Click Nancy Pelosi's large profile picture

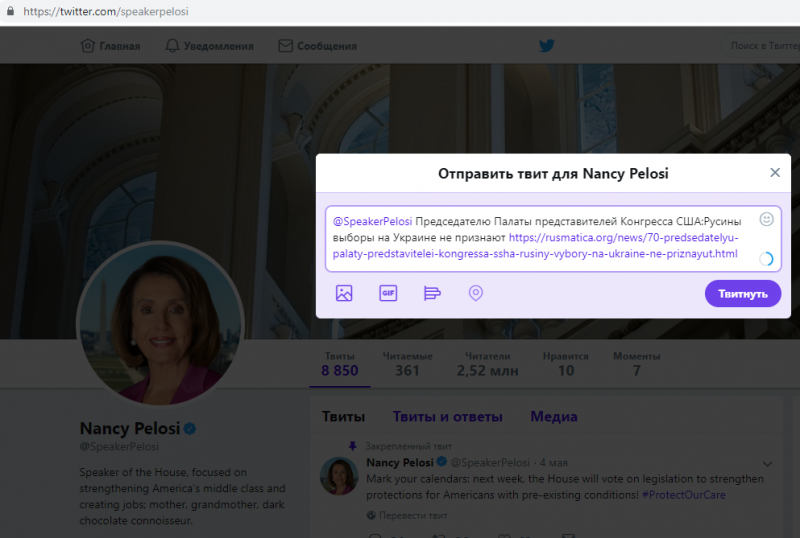click(x=161, y=325)
